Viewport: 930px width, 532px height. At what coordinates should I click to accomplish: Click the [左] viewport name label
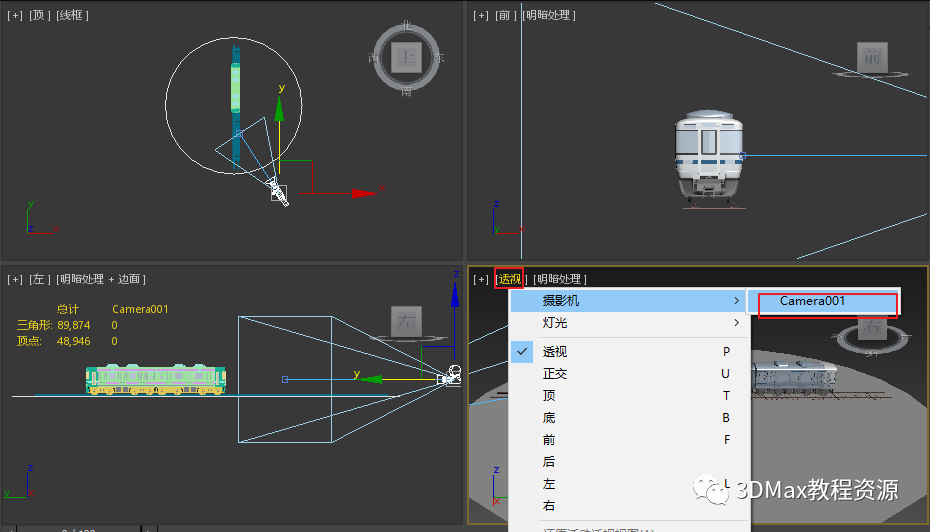40,279
